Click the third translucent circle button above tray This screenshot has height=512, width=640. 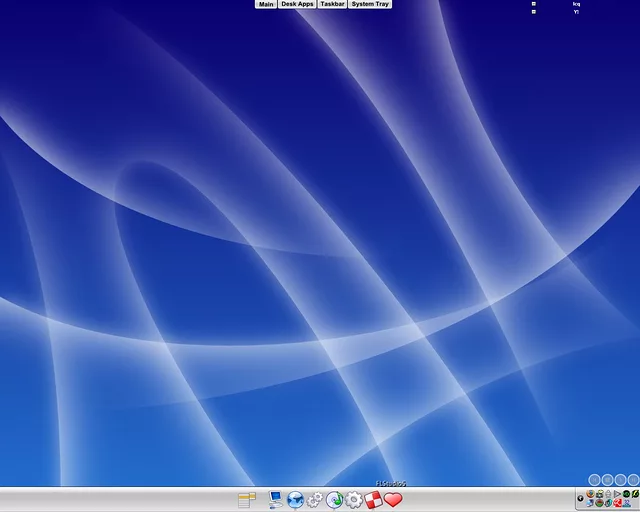point(620,480)
